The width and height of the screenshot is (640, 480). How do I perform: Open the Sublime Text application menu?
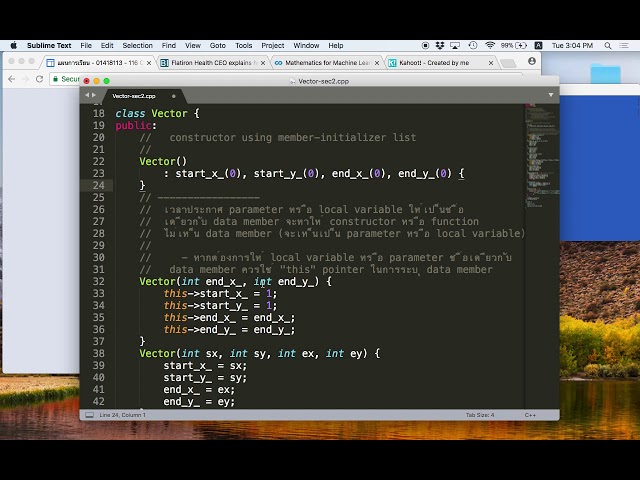point(49,45)
